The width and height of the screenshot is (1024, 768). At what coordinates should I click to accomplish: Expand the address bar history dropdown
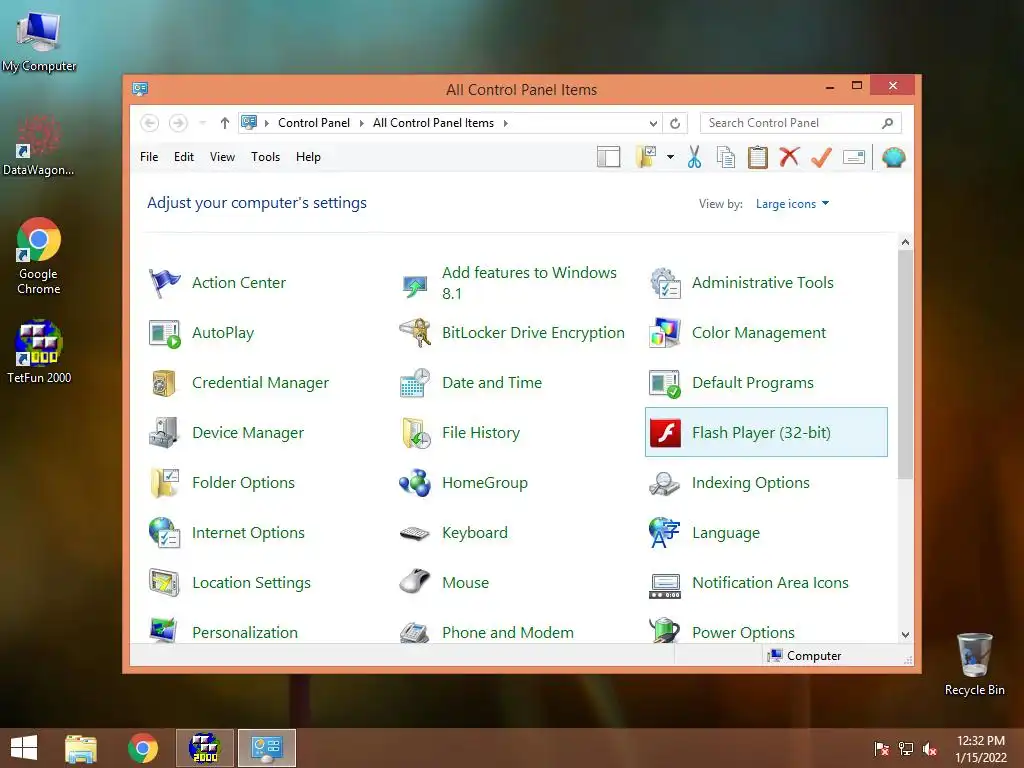click(653, 123)
